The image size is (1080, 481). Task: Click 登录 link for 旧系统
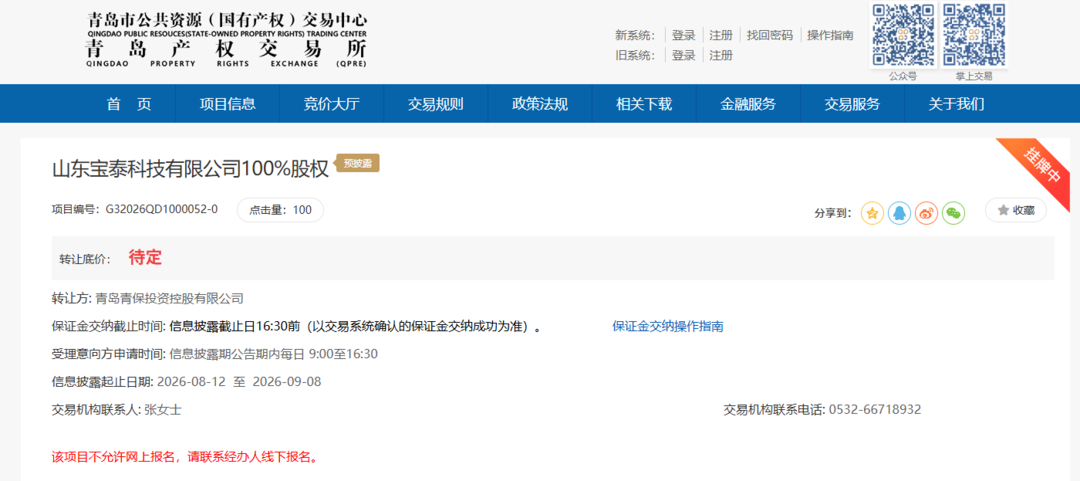click(x=683, y=56)
